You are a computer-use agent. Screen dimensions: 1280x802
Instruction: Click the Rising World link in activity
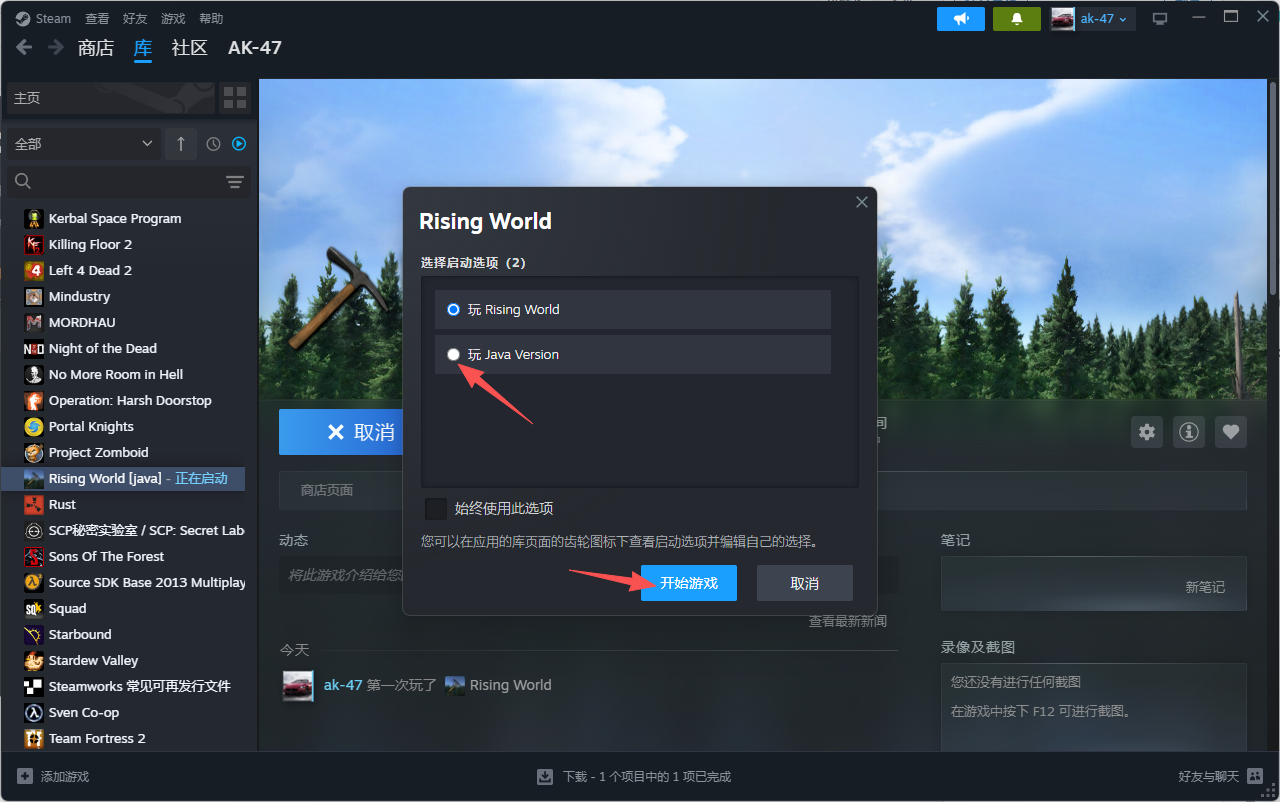[x=510, y=685]
